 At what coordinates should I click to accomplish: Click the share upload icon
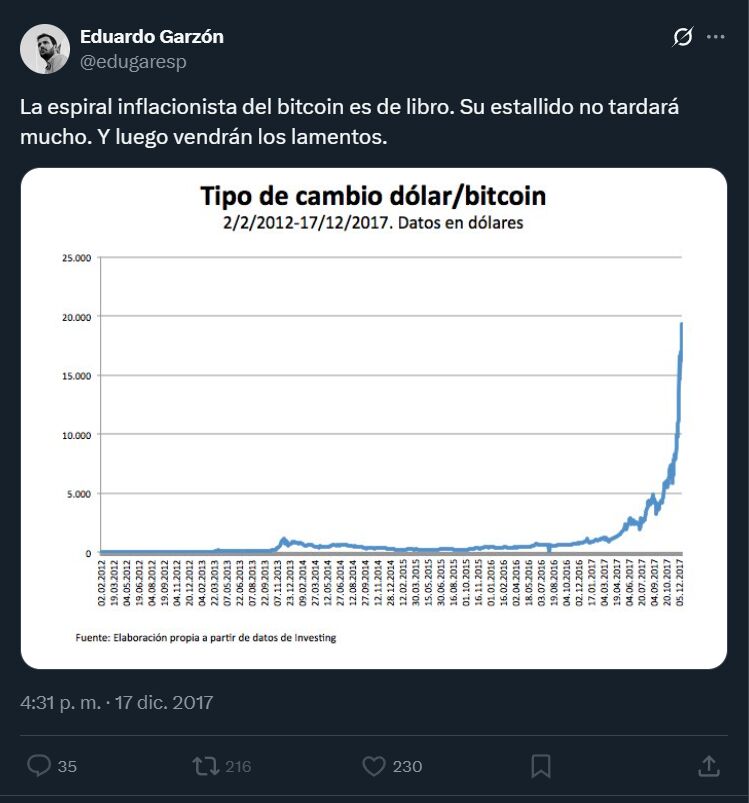pyautogui.click(x=708, y=766)
